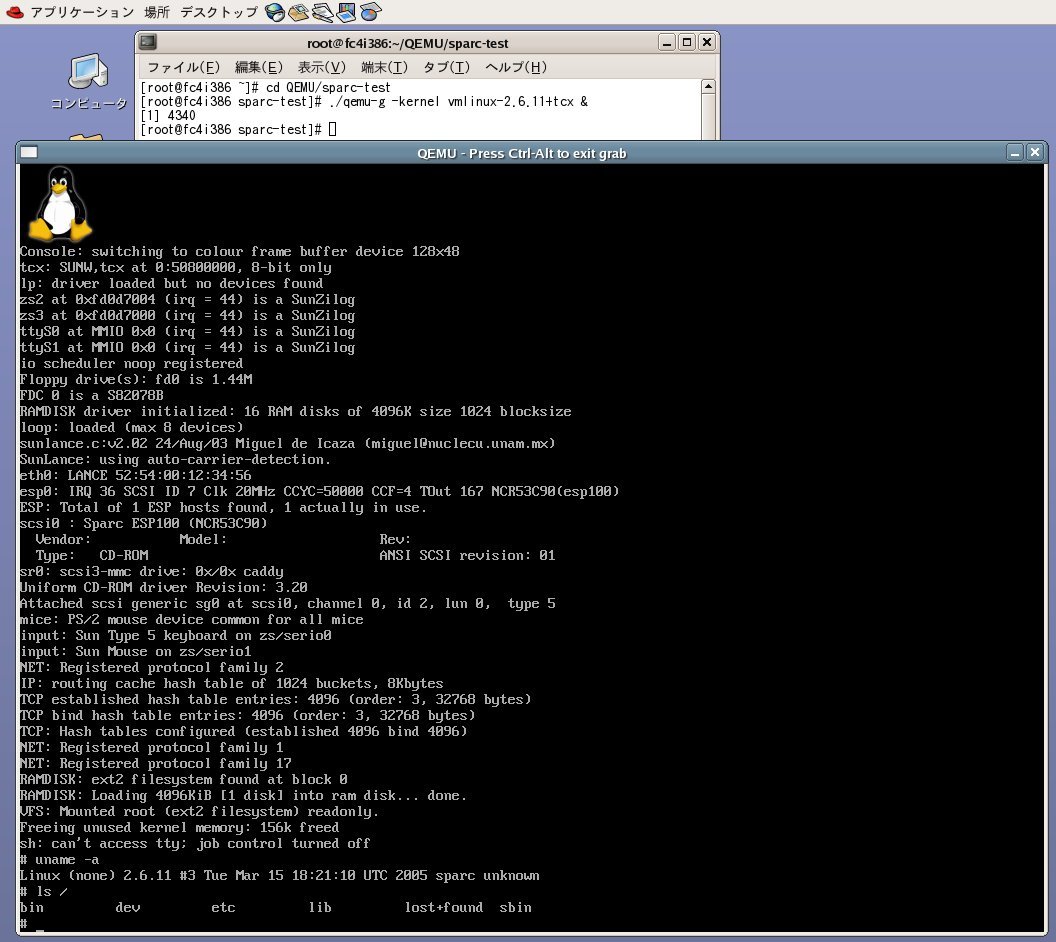The image size is (1056, 942).
Task: Click 'lost+found' in the ls output
Action: pos(443,908)
